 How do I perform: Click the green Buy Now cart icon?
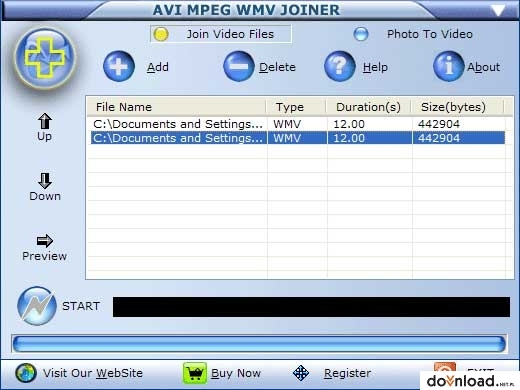[x=195, y=373]
